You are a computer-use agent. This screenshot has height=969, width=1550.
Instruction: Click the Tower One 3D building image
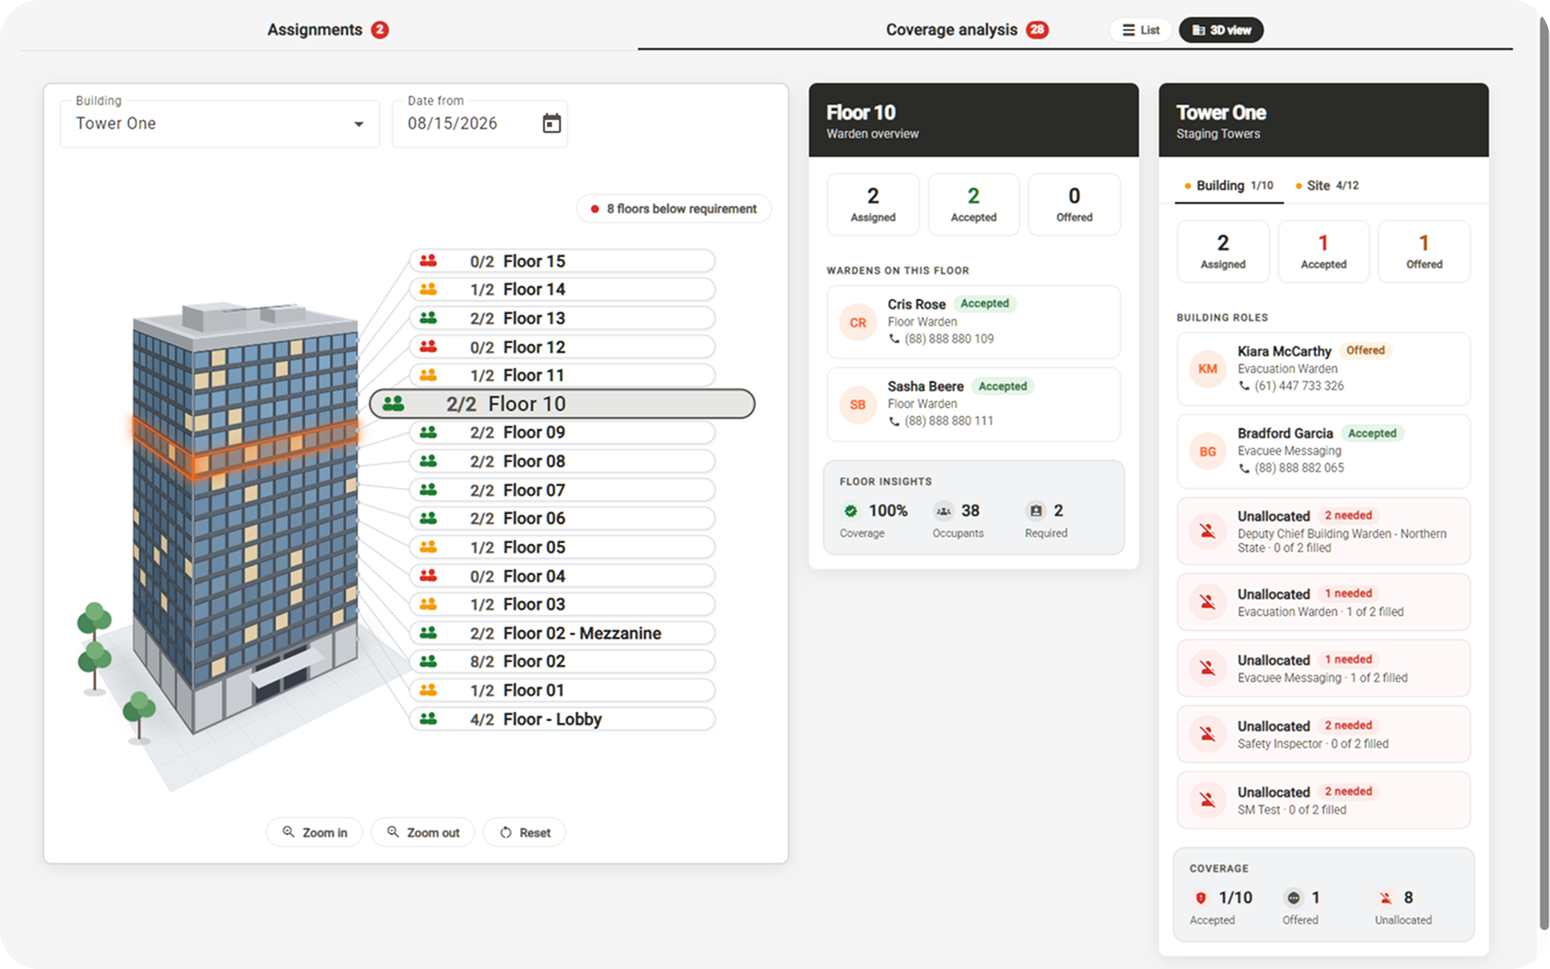click(x=245, y=520)
